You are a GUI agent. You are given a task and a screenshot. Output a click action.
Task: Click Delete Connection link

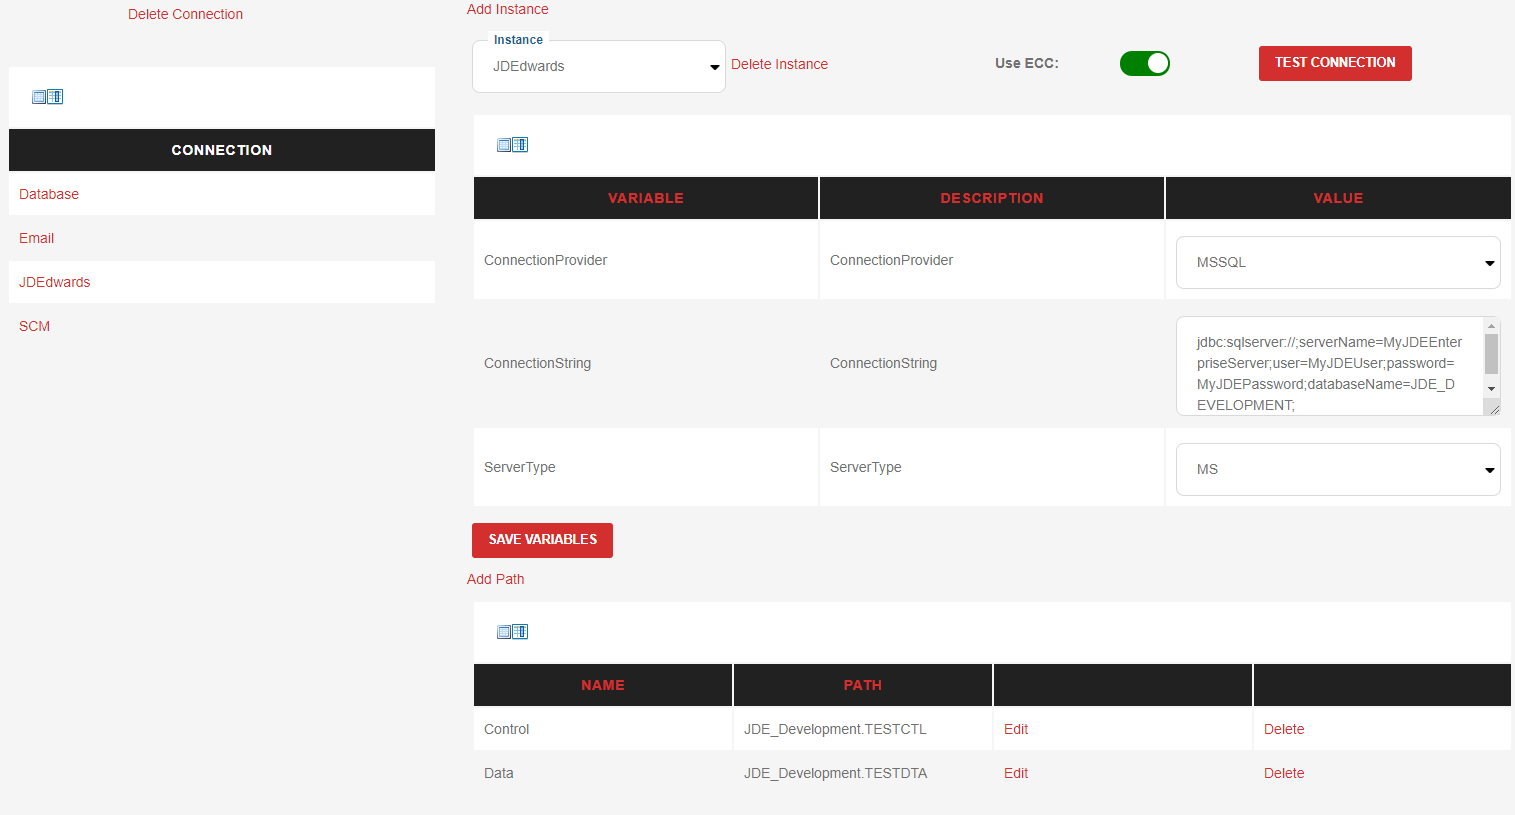185,14
